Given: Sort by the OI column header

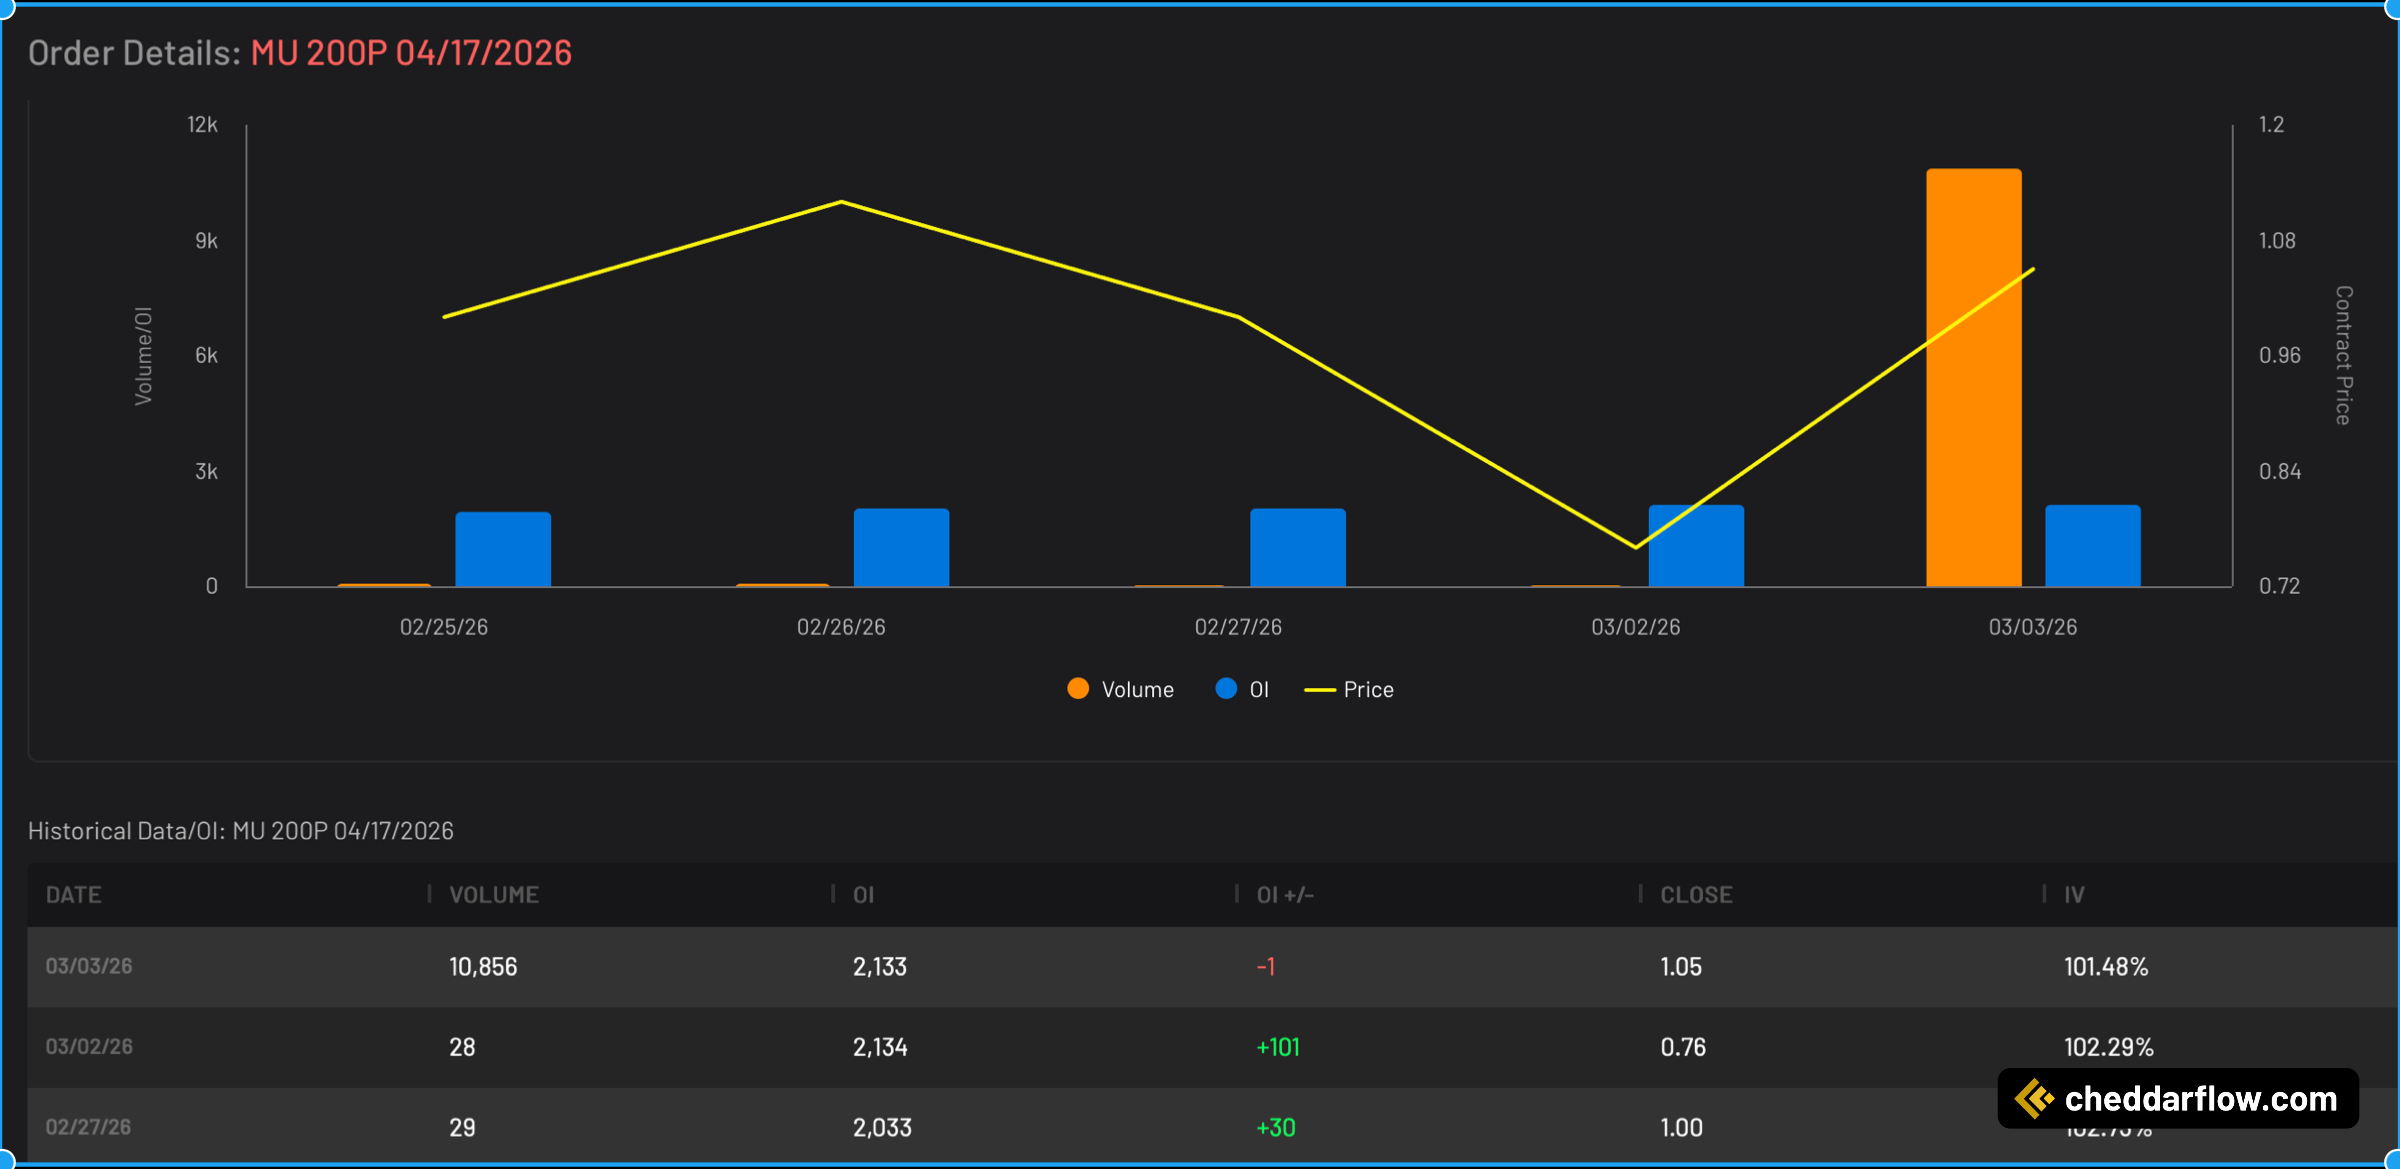Looking at the screenshot, I should 864,895.
